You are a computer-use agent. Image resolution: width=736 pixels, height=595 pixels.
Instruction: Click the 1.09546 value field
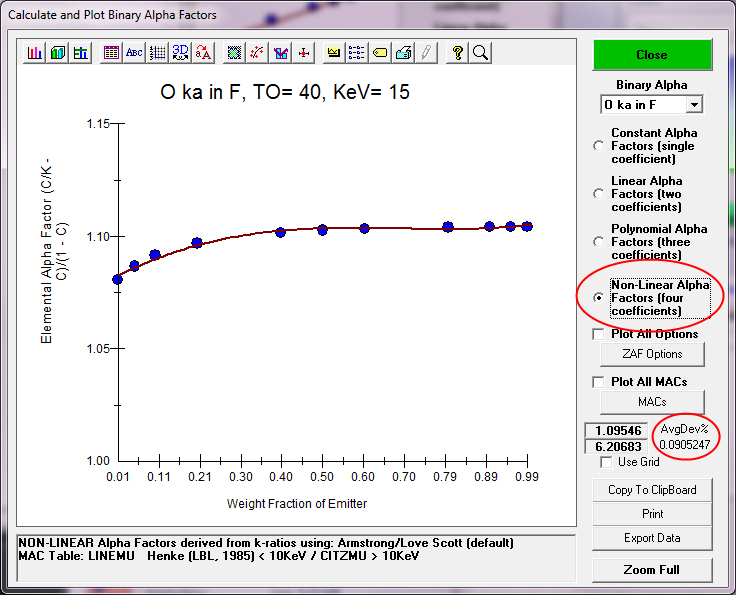[x=616, y=431]
